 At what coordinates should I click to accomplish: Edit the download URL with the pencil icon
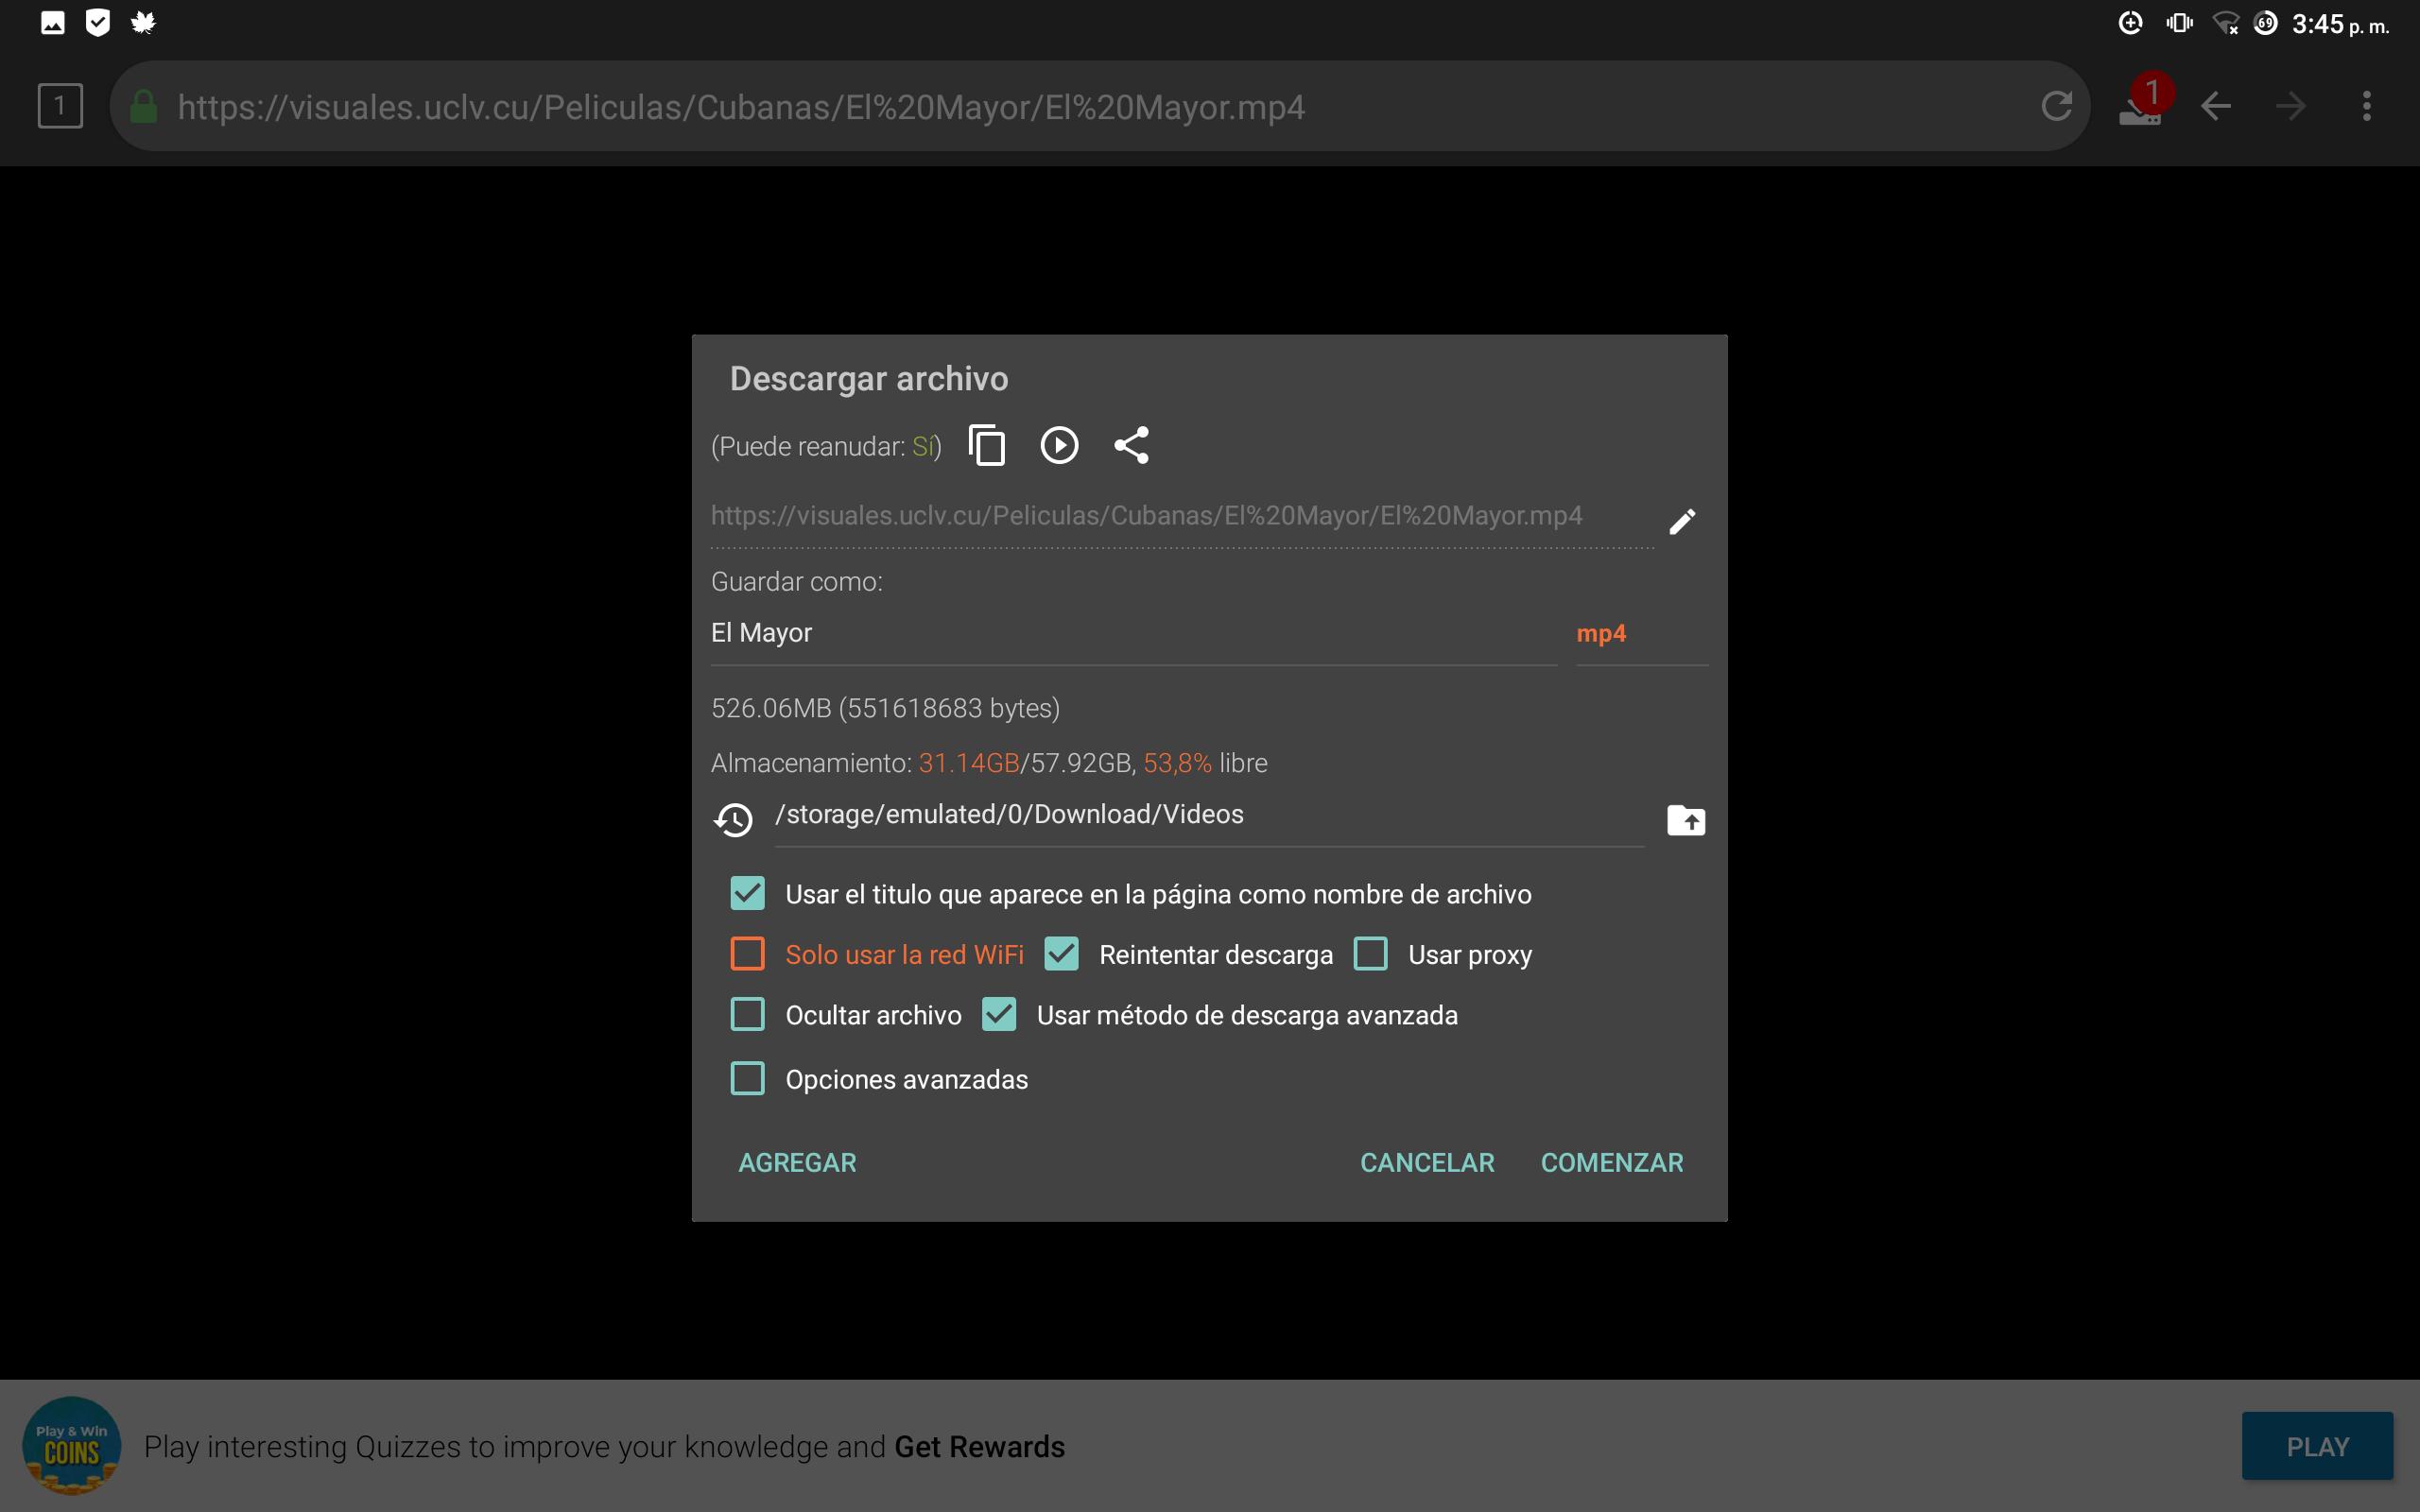[1682, 521]
